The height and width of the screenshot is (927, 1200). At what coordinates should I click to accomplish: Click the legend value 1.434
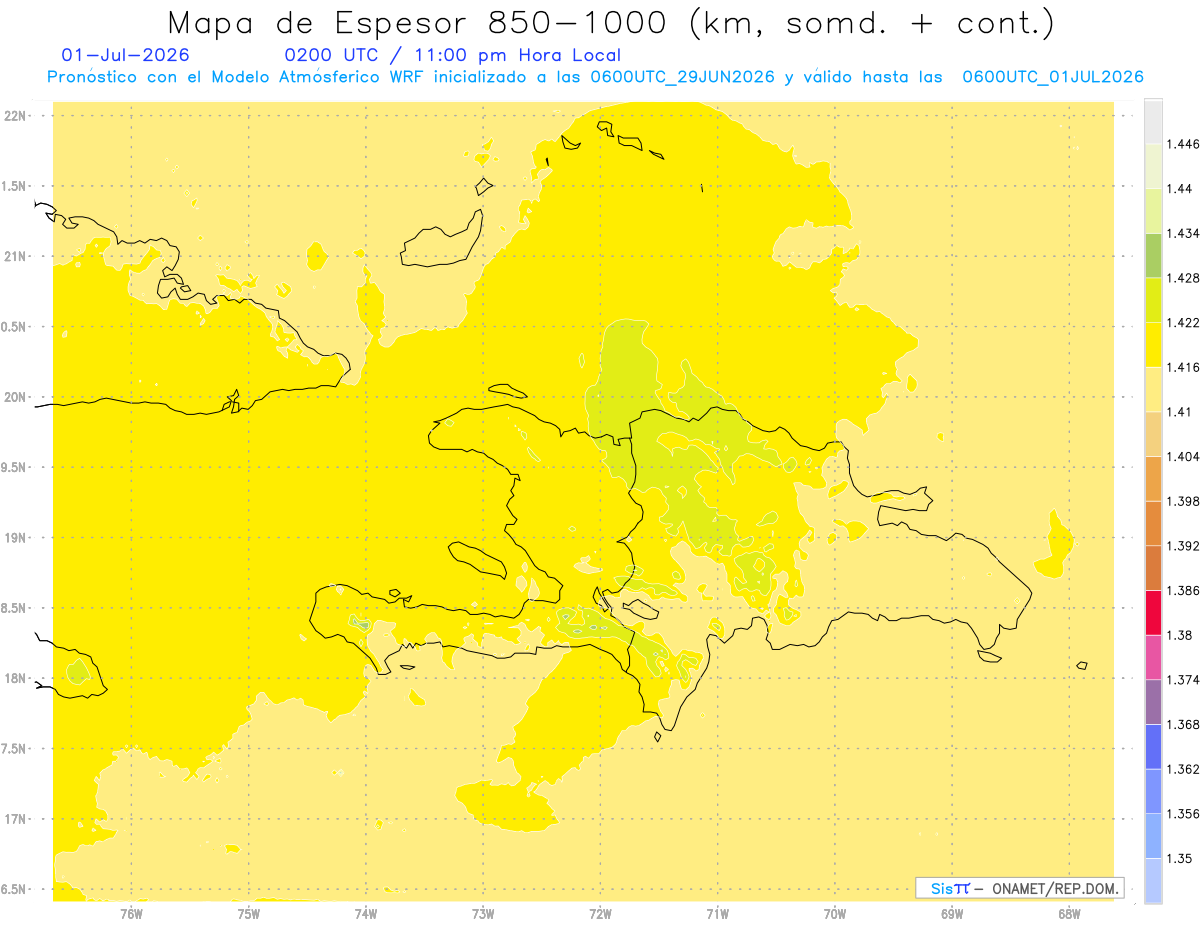click(x=1183, y=233)
